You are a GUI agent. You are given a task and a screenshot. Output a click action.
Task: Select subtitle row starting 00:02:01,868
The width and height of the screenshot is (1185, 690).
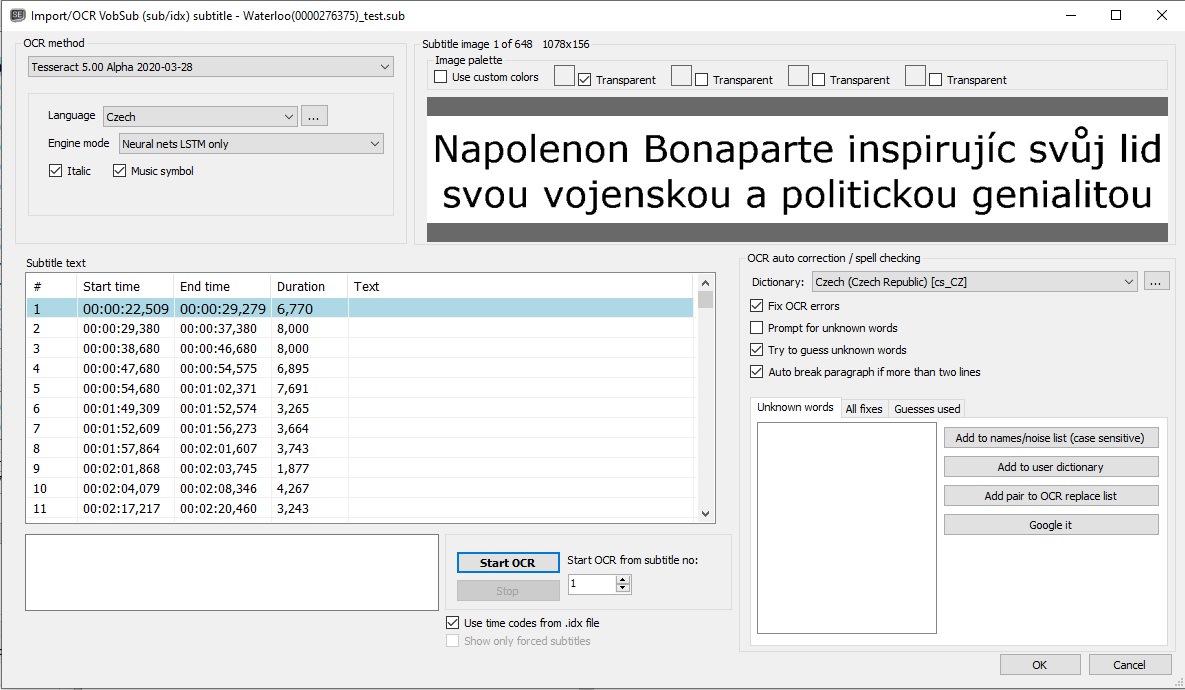[360, 469]
